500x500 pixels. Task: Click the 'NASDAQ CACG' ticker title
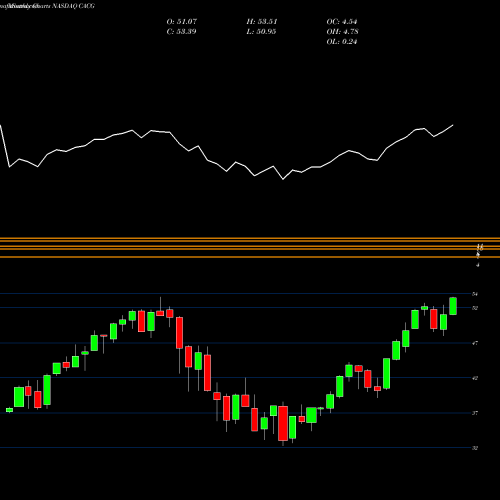pos(73,6)
